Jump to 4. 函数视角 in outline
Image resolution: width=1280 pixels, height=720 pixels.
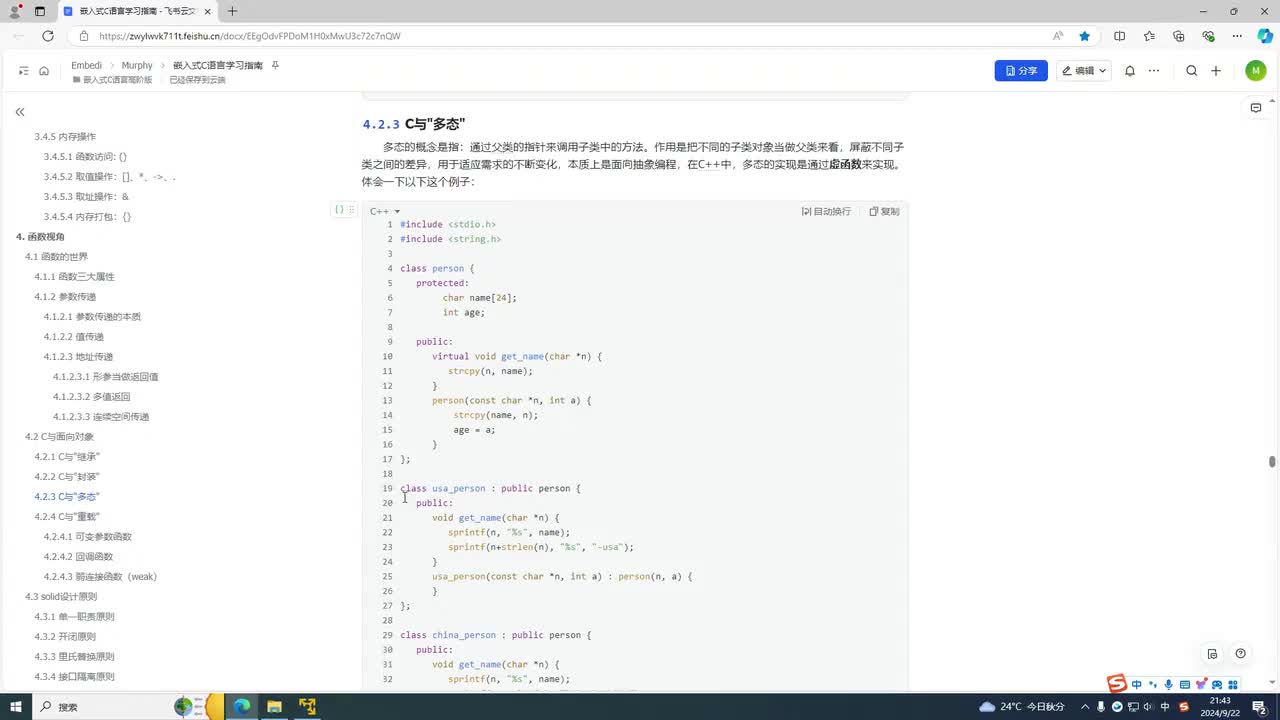pos(40,237)
